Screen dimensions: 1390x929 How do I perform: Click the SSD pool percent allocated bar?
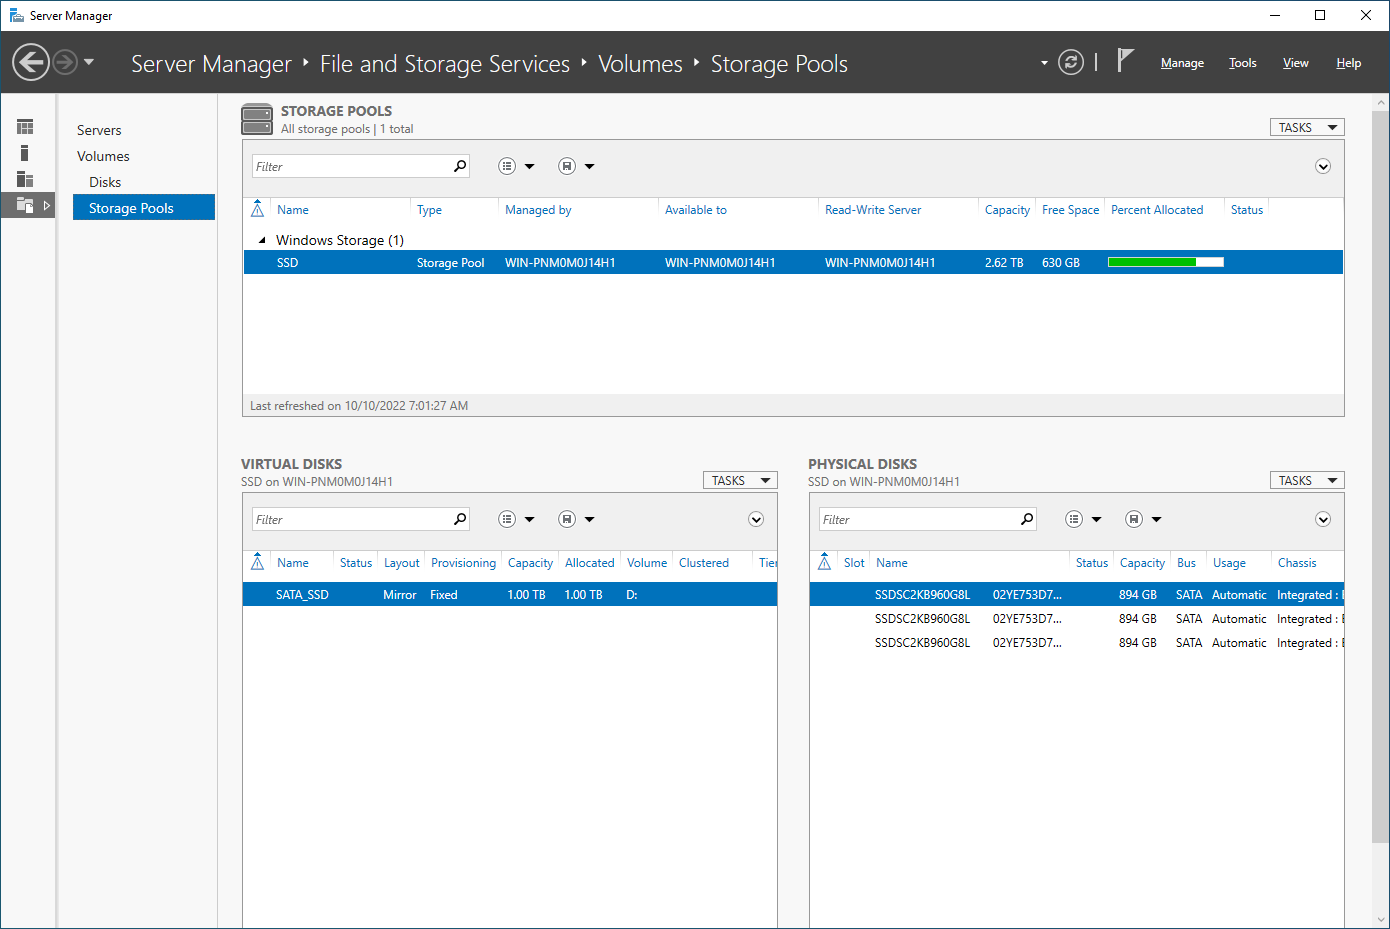click(1166, 262)
